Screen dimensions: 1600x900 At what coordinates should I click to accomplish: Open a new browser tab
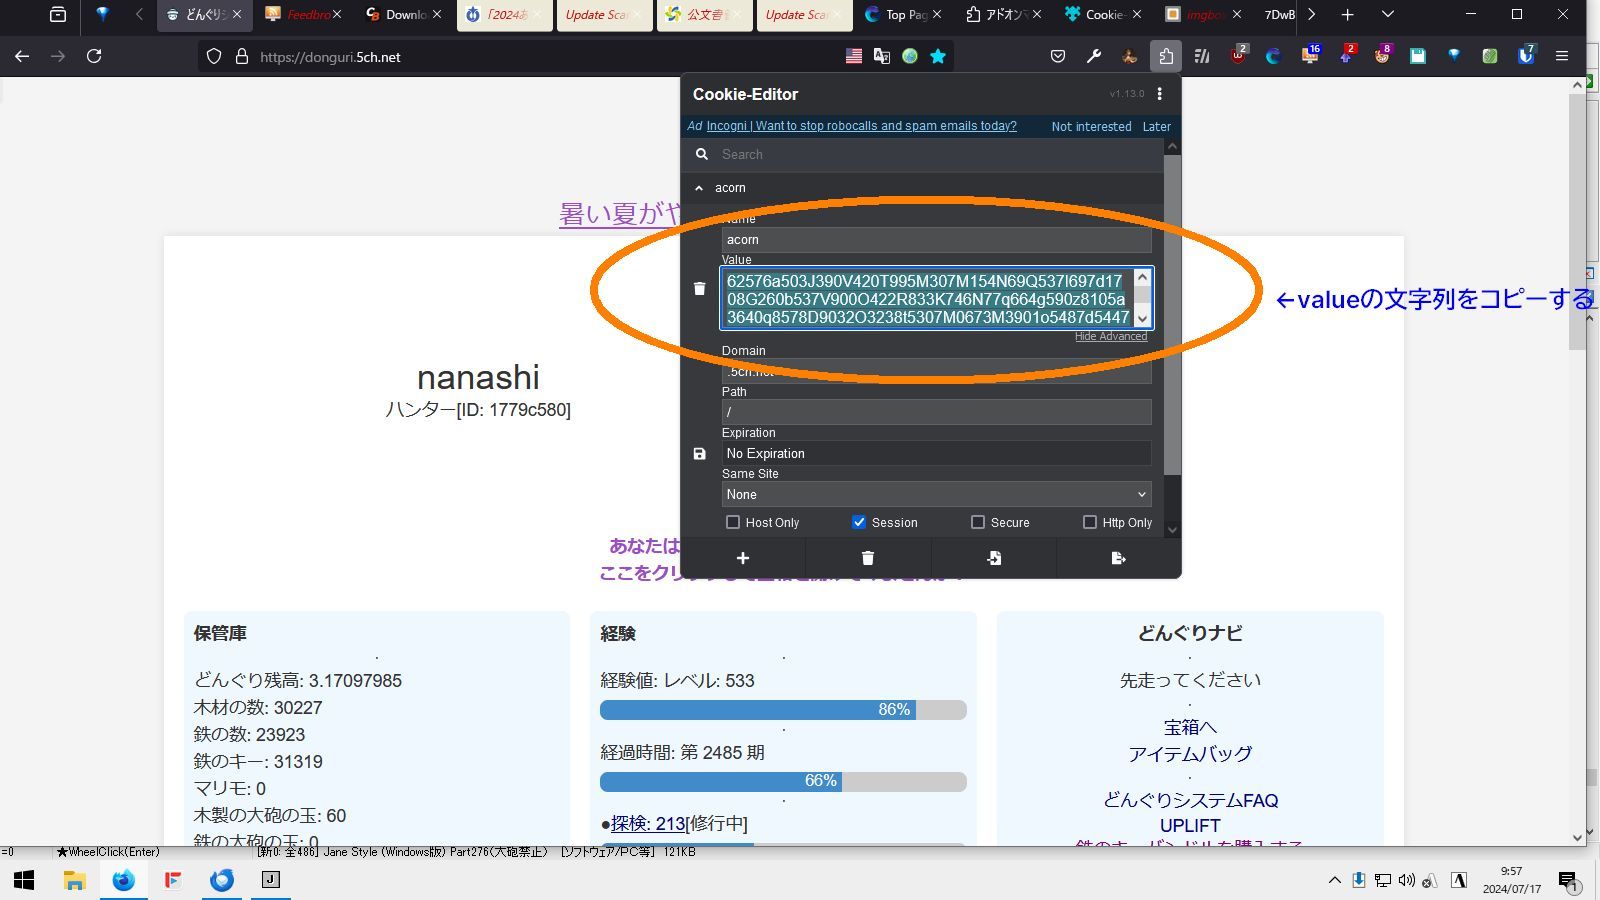pyautogui.click(x=1347, y=15)
